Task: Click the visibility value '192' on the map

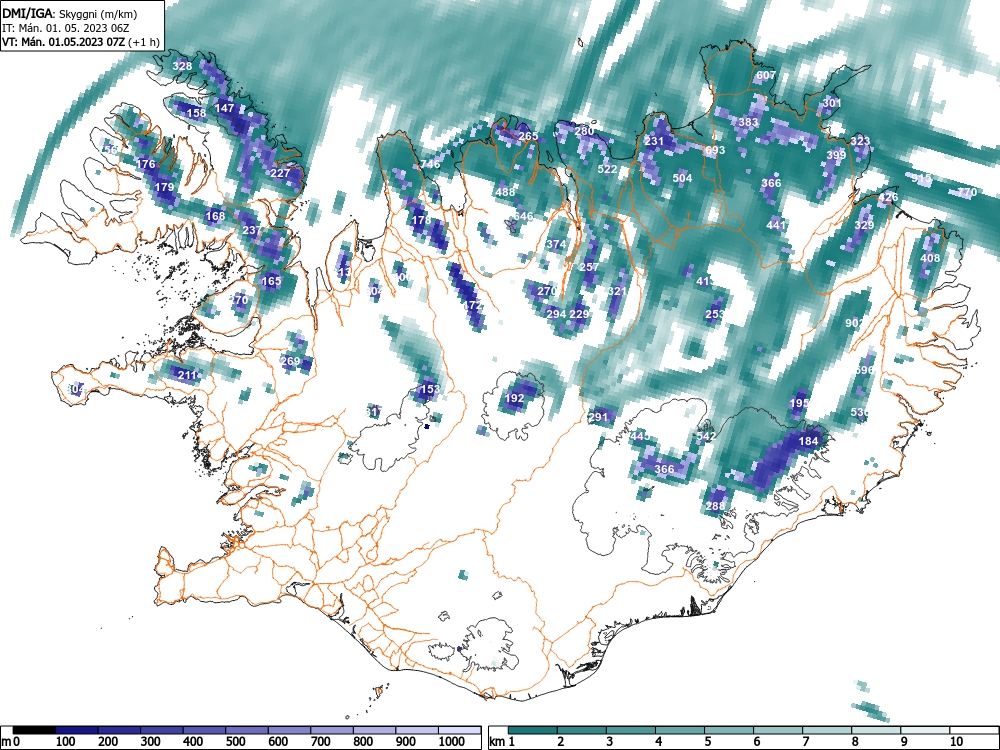Action: point(514,398)
